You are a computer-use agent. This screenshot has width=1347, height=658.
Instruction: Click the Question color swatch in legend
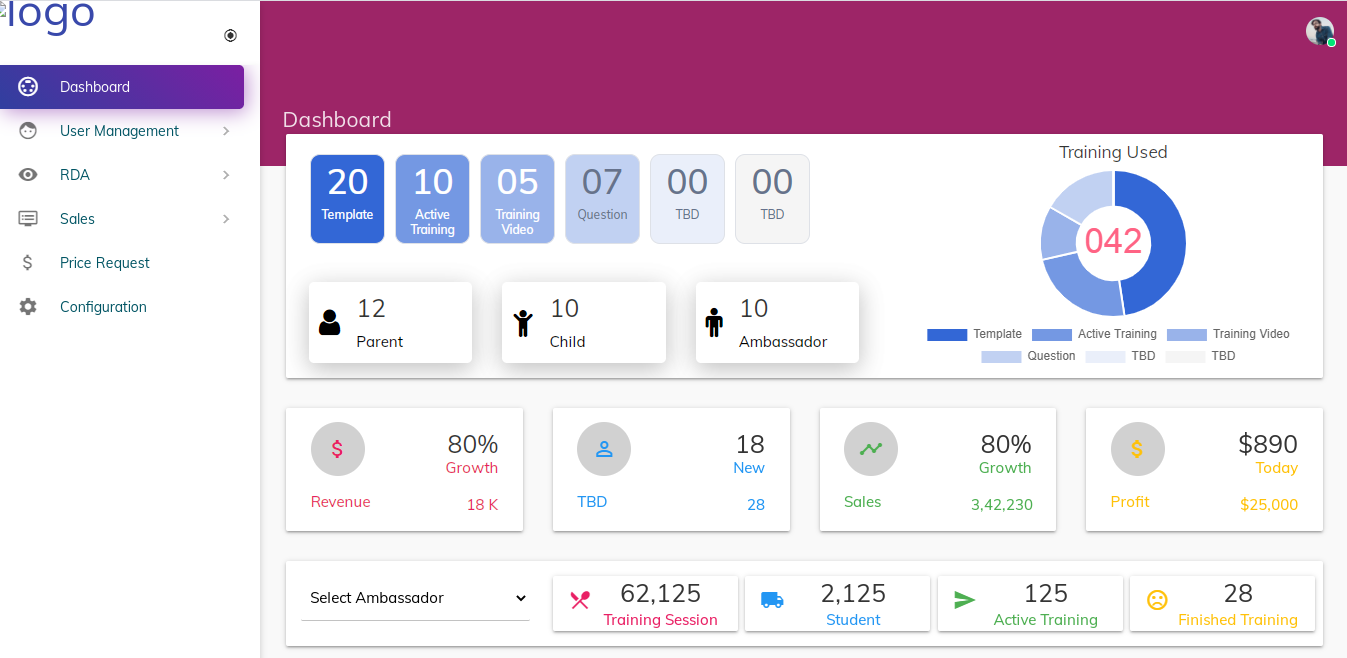pos(1000,356)
